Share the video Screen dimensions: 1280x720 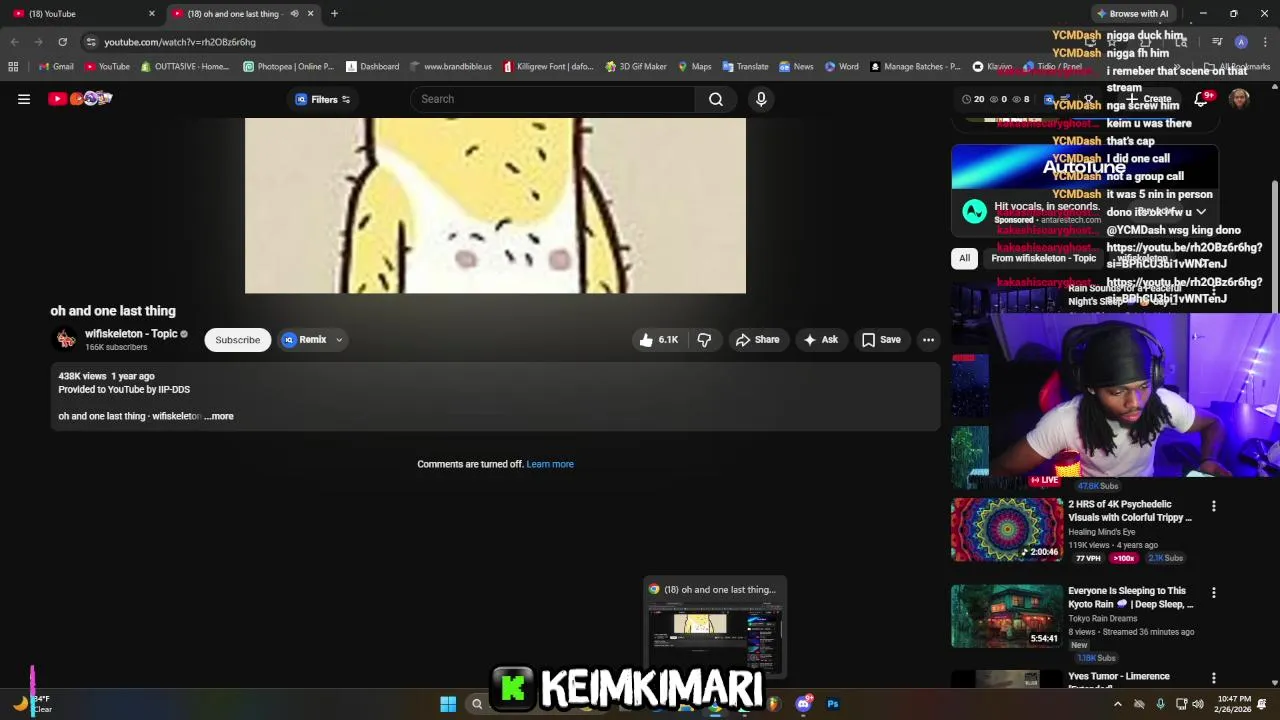click(x=757, y=340)
